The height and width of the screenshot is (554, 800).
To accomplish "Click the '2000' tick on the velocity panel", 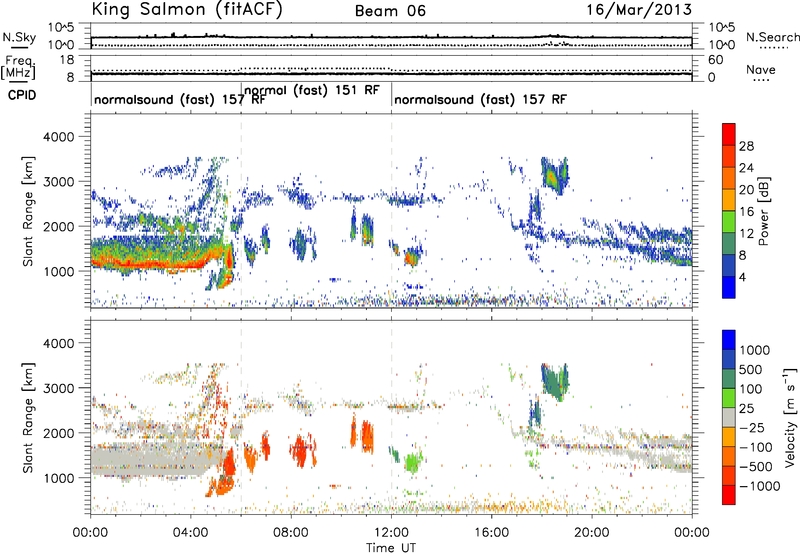I will (x=58, y=433).
